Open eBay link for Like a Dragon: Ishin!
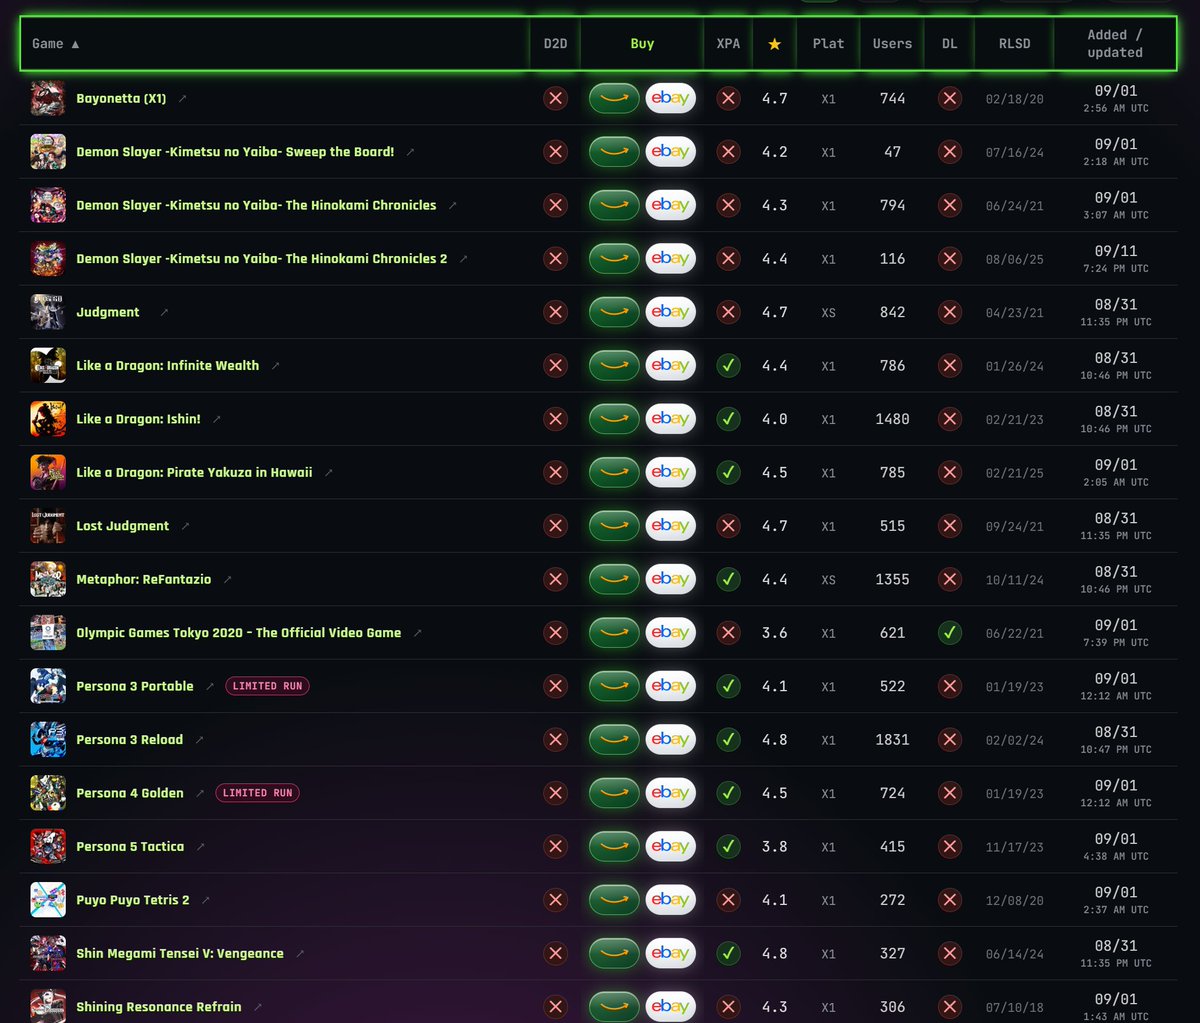This screenshot has width=1200, height=1023. click(670, 419)
